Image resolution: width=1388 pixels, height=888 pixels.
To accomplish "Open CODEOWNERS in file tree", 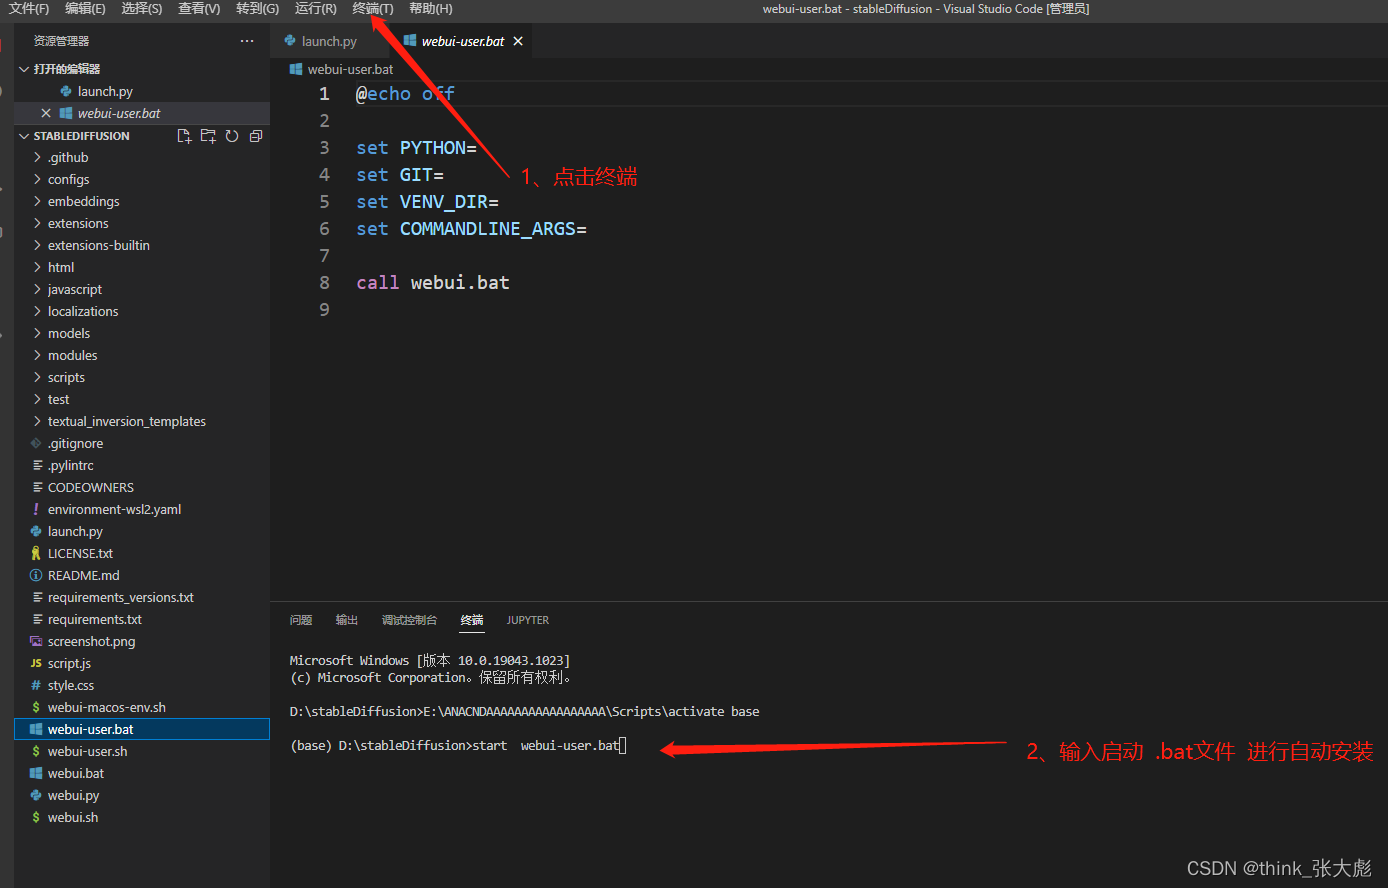I will [142, 487].
